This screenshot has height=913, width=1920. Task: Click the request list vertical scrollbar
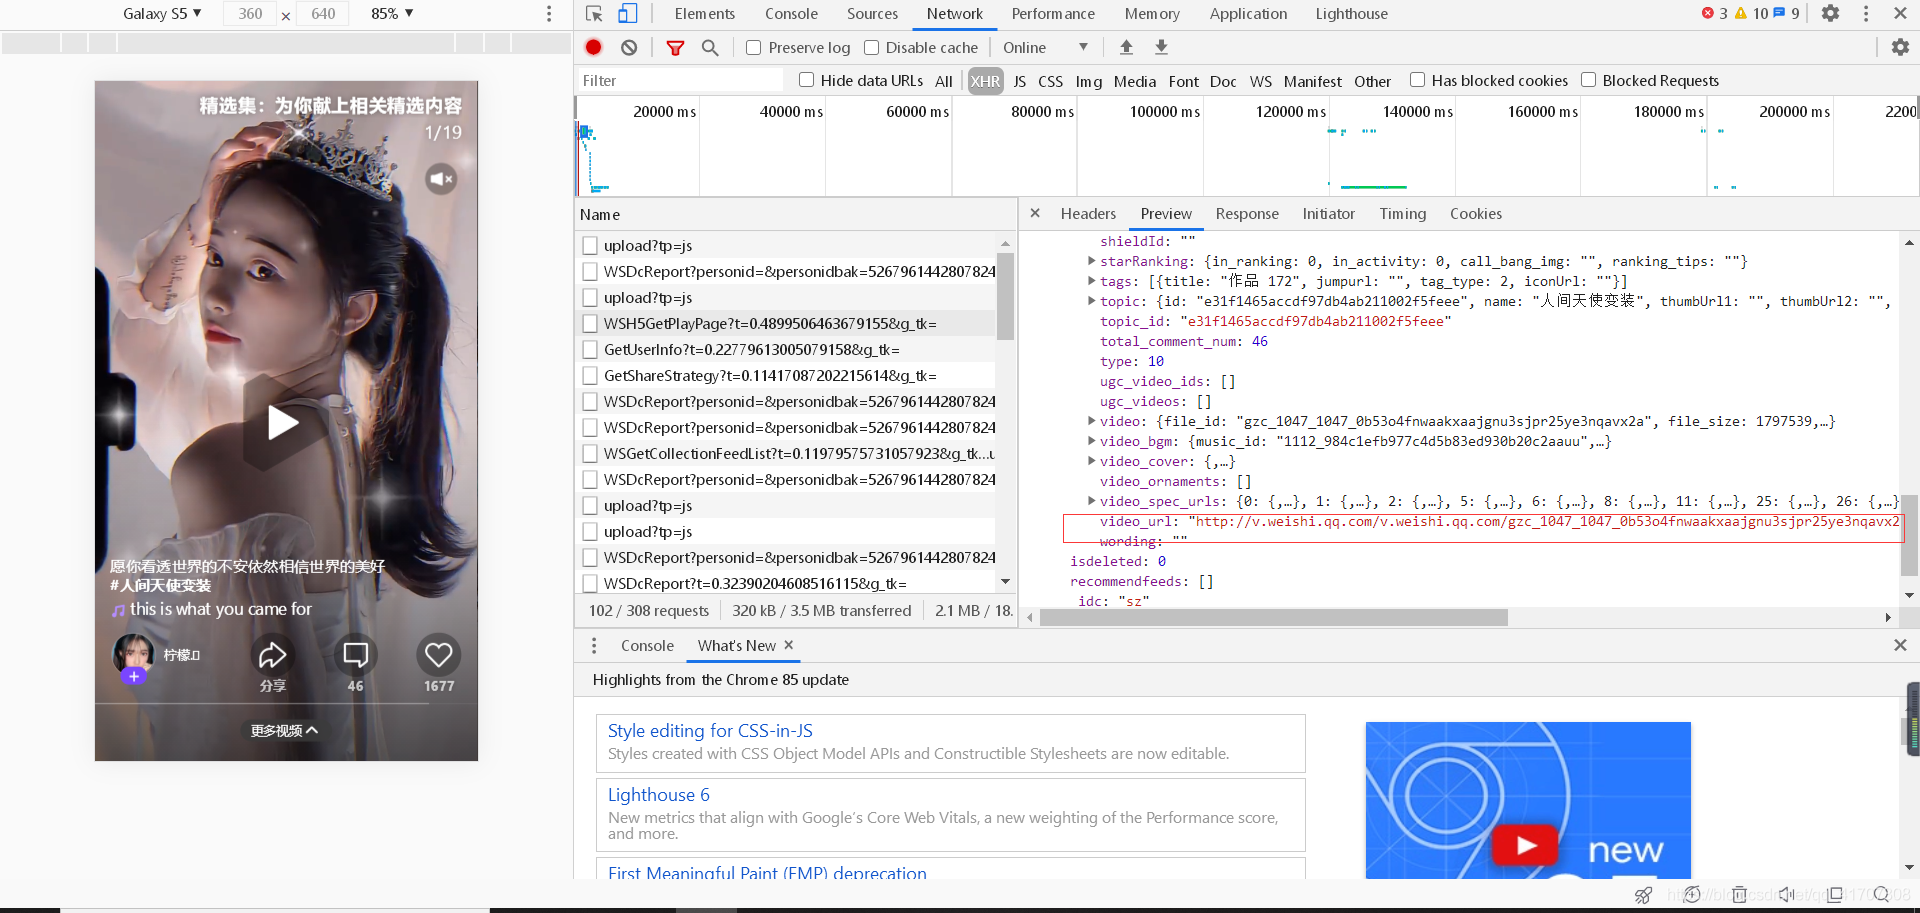[1005, 296]
